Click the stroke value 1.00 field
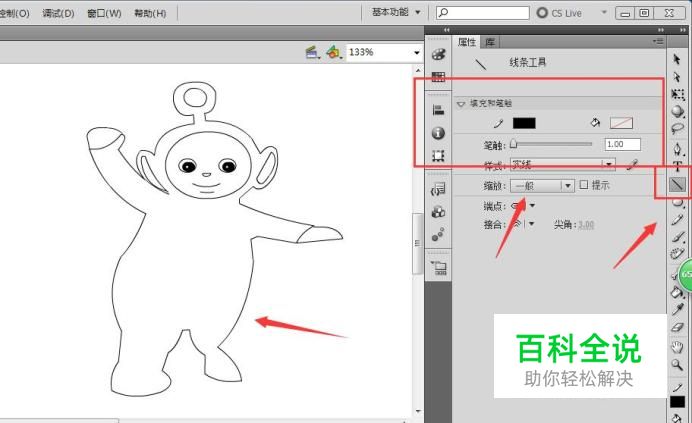This screenshot has height=423, width=692. (x=622, y=144)
